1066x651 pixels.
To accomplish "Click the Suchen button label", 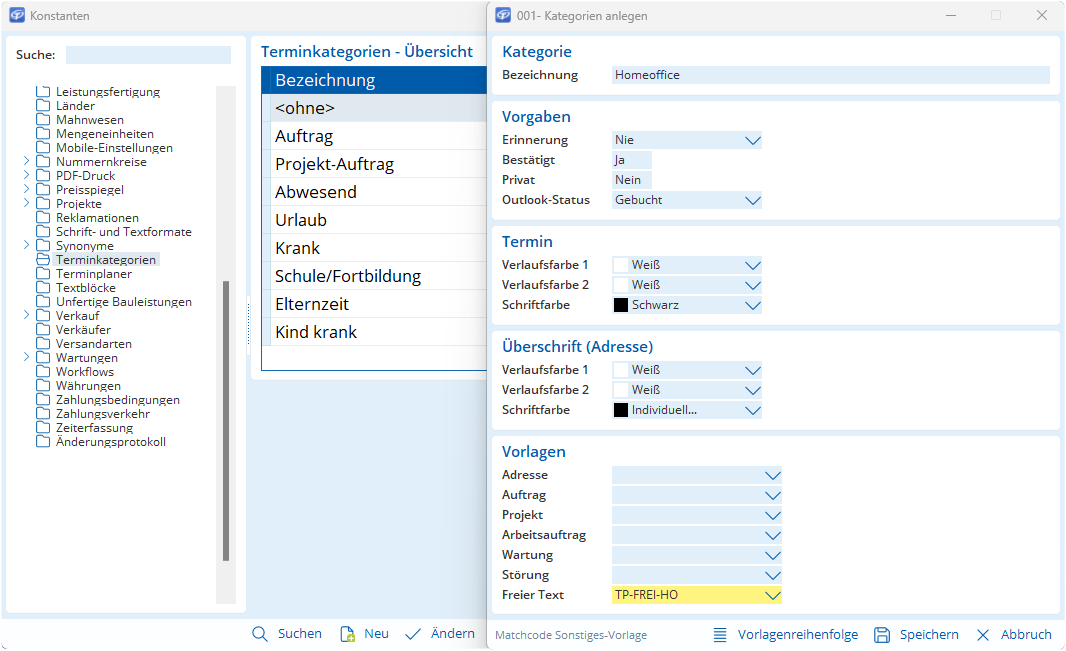I will coord(300,633).
